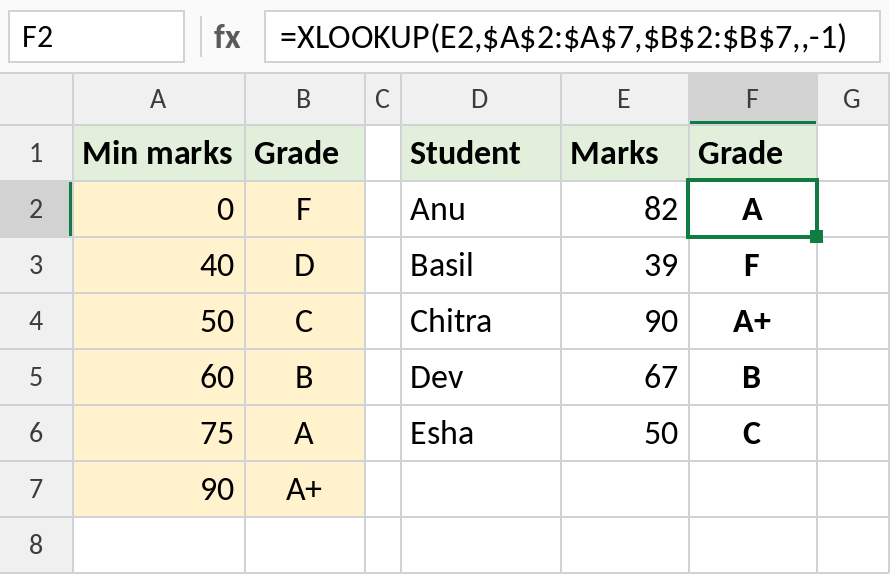Select row 6 header
Viewport: 890px width, 574px height.
point(36,433)
